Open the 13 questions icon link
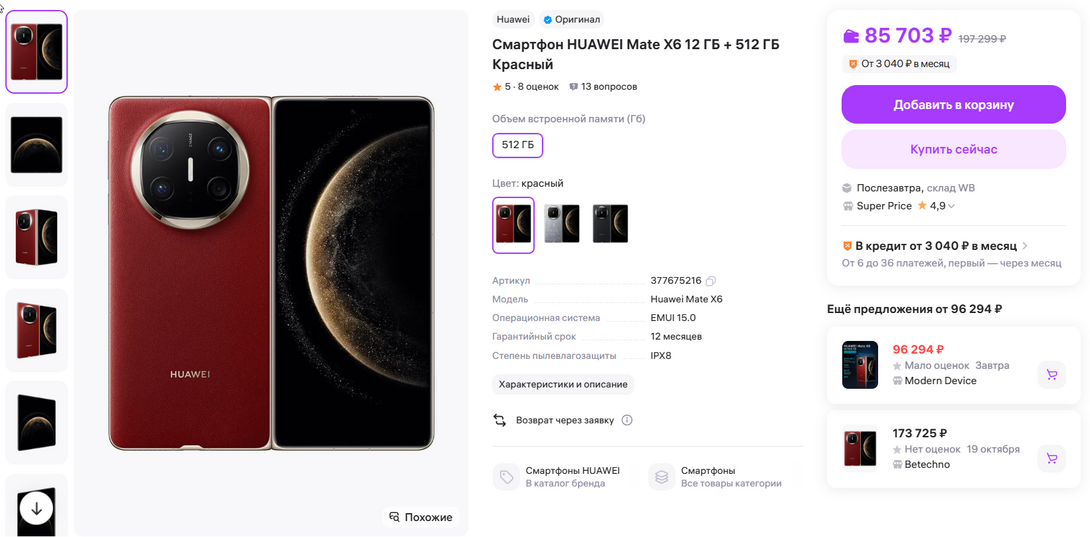Image resolution: width=1090 pixels, height=537 pixels. coord(574,87)
